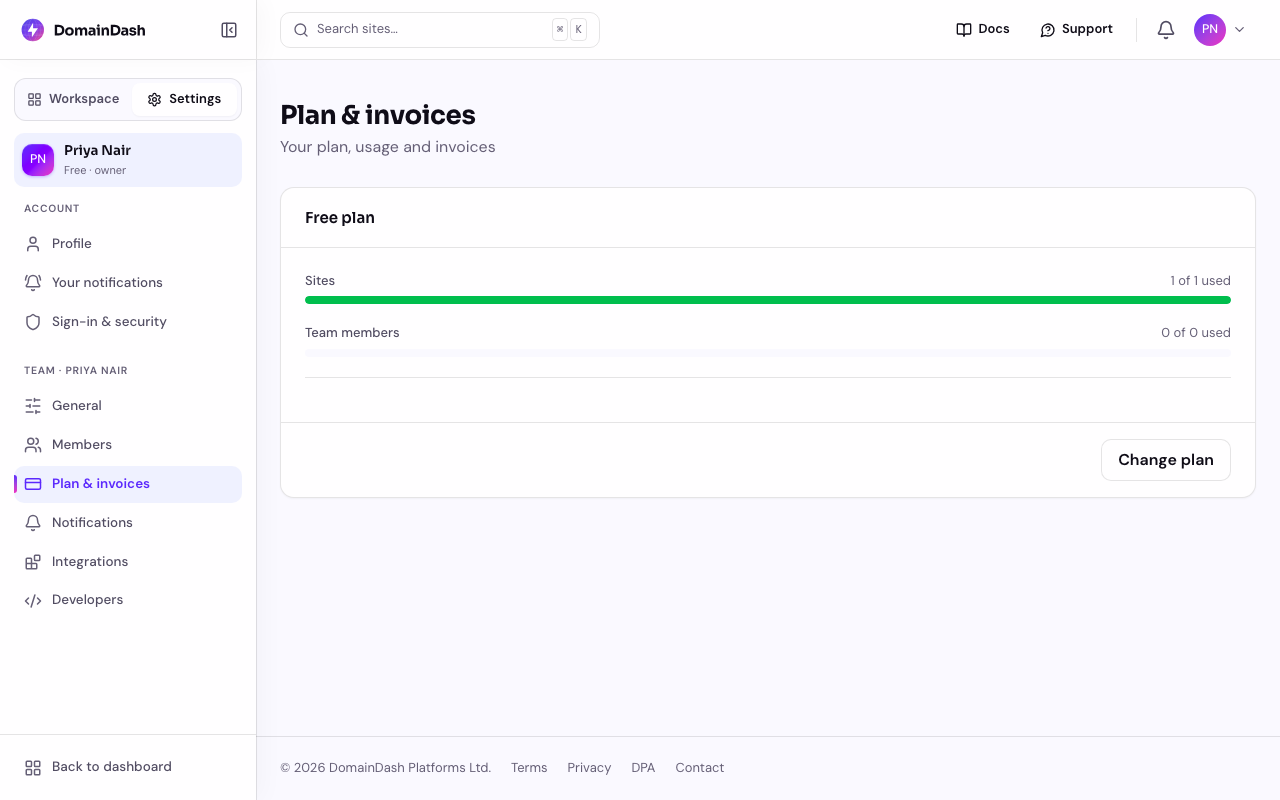Select Plan & invoices in sidebar

point(128,484)
